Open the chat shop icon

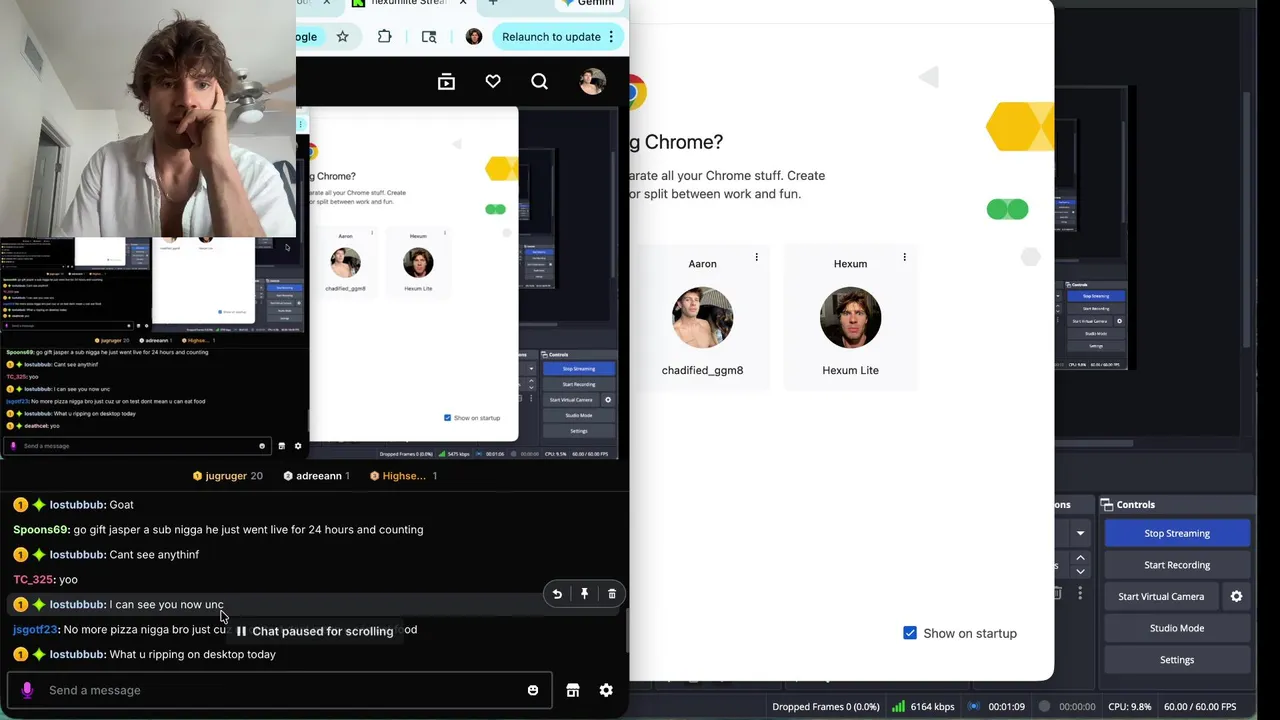coord(573,690)
